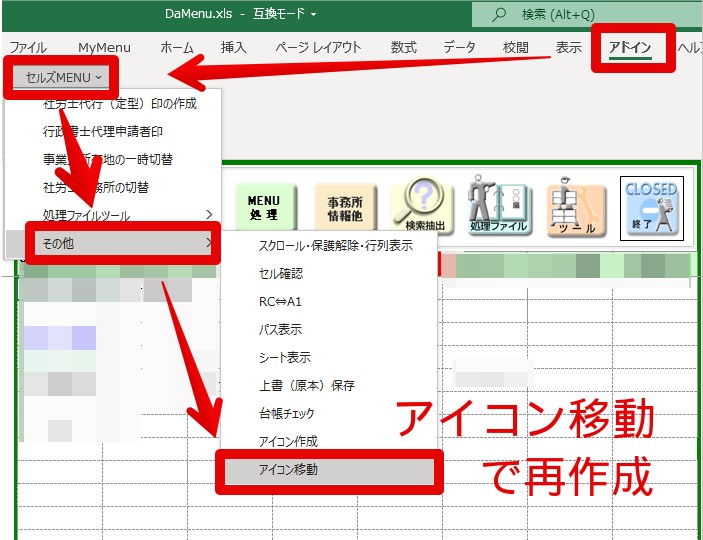Click the CLOSED 終了 icon

(652, 208)
